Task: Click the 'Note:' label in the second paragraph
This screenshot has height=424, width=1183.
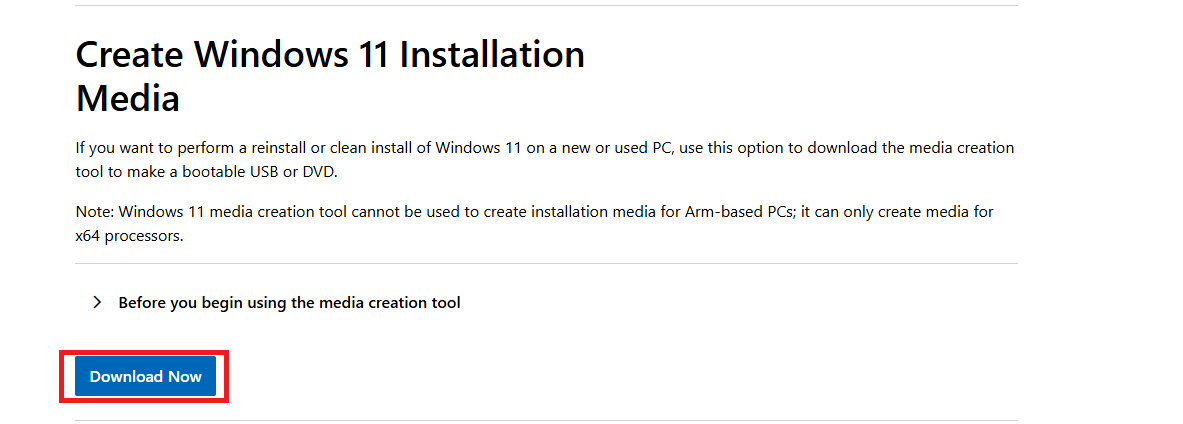Action: point(94,212)
